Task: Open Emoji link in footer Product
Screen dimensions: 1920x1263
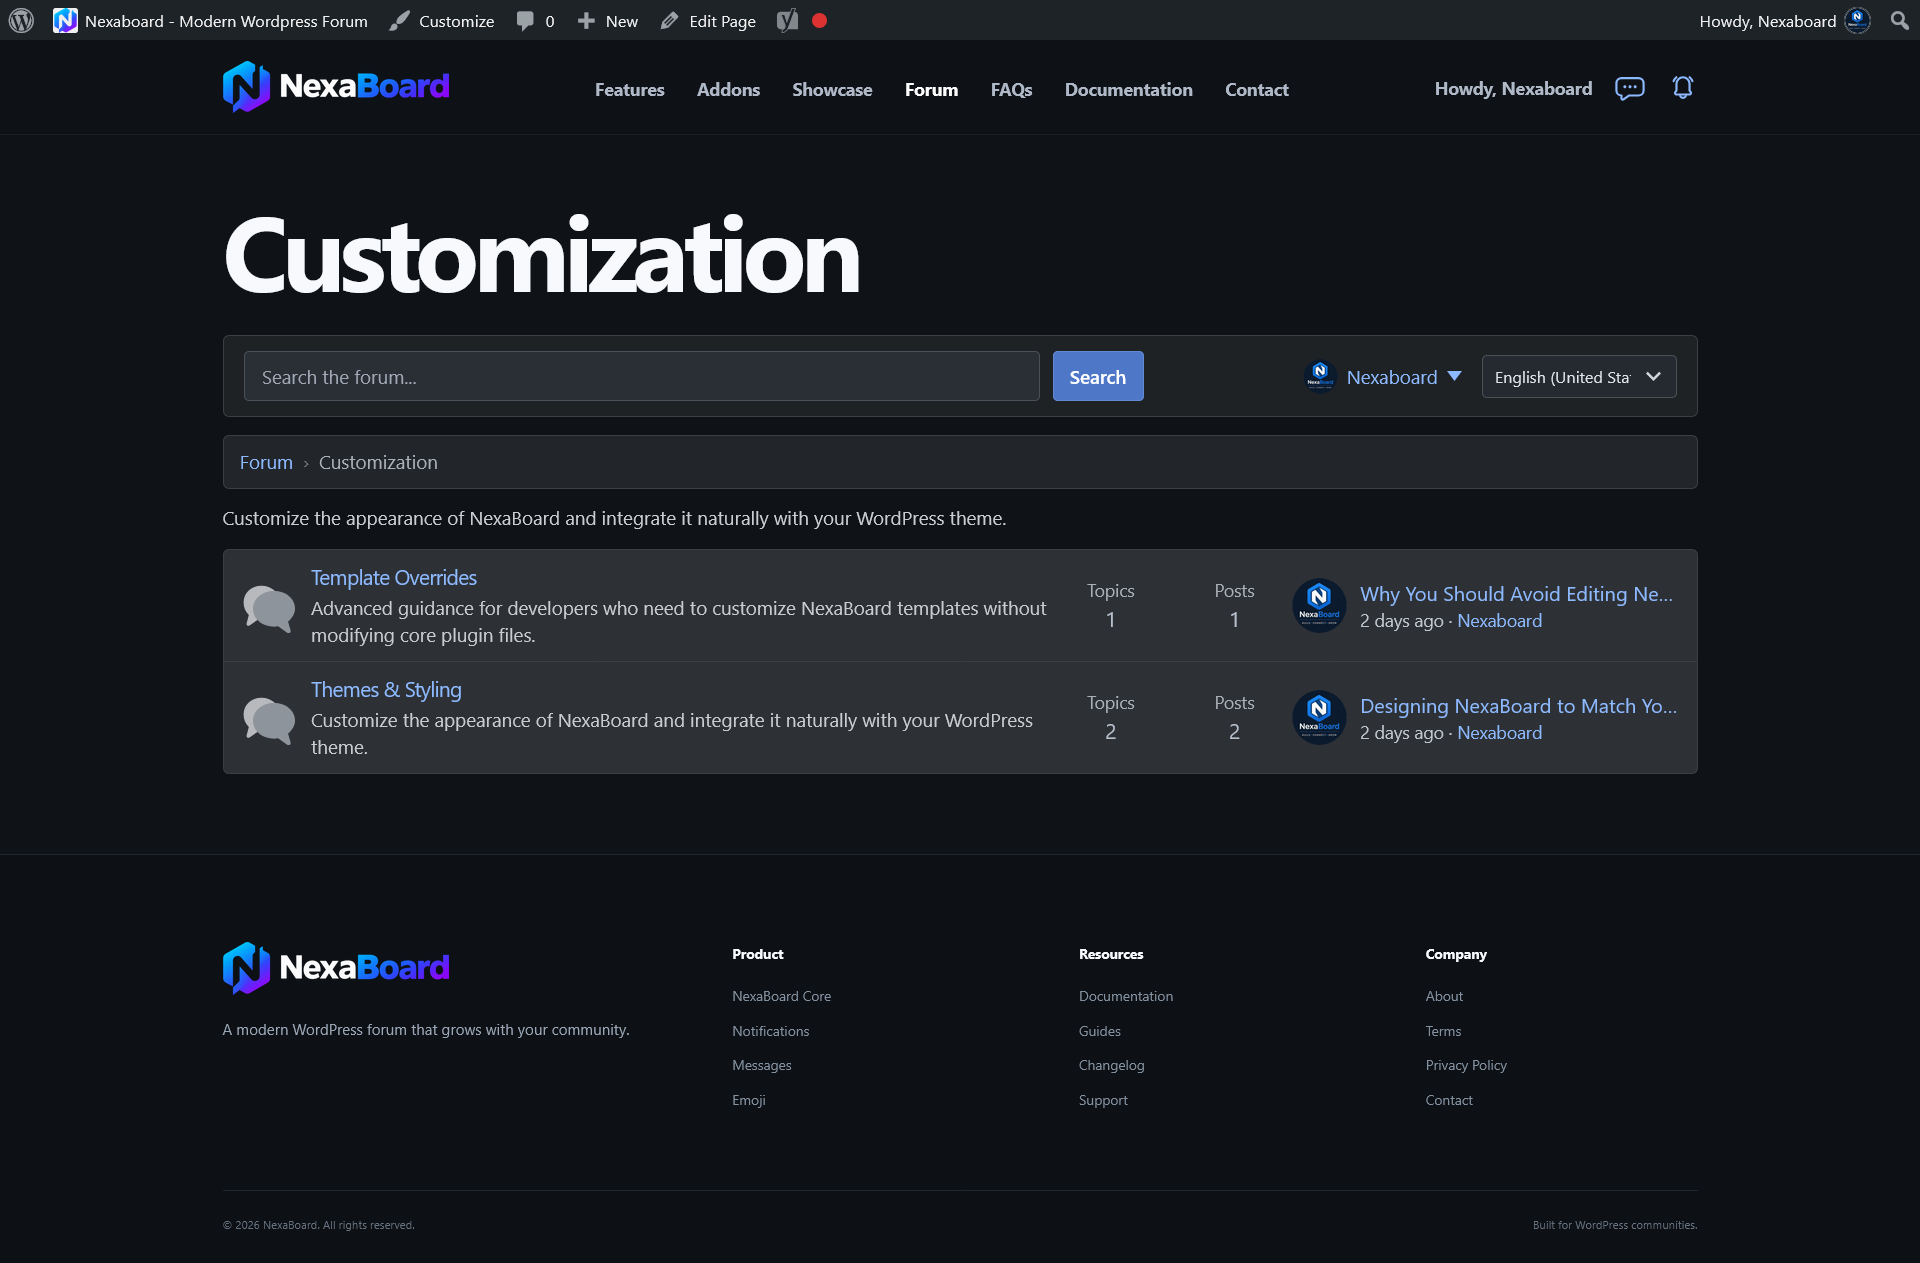Action: click(748, 1100)
